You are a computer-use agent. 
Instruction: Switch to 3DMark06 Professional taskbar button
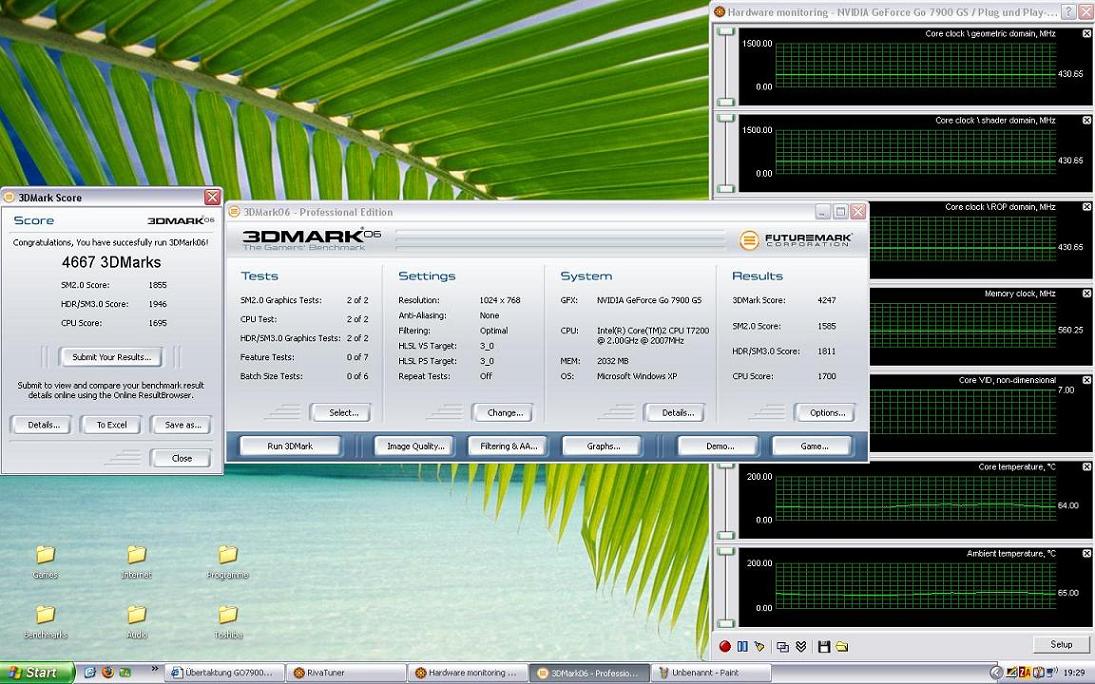point(588,673)
